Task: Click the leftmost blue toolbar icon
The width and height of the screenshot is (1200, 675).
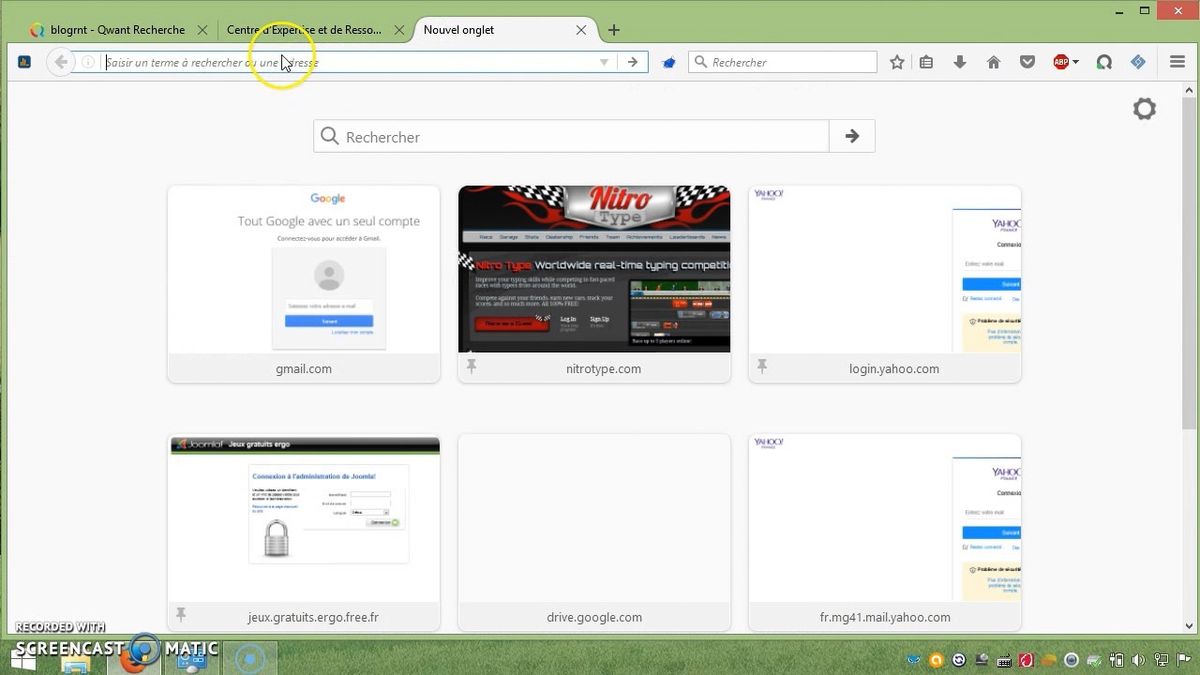Action: (x=25, y=62)
